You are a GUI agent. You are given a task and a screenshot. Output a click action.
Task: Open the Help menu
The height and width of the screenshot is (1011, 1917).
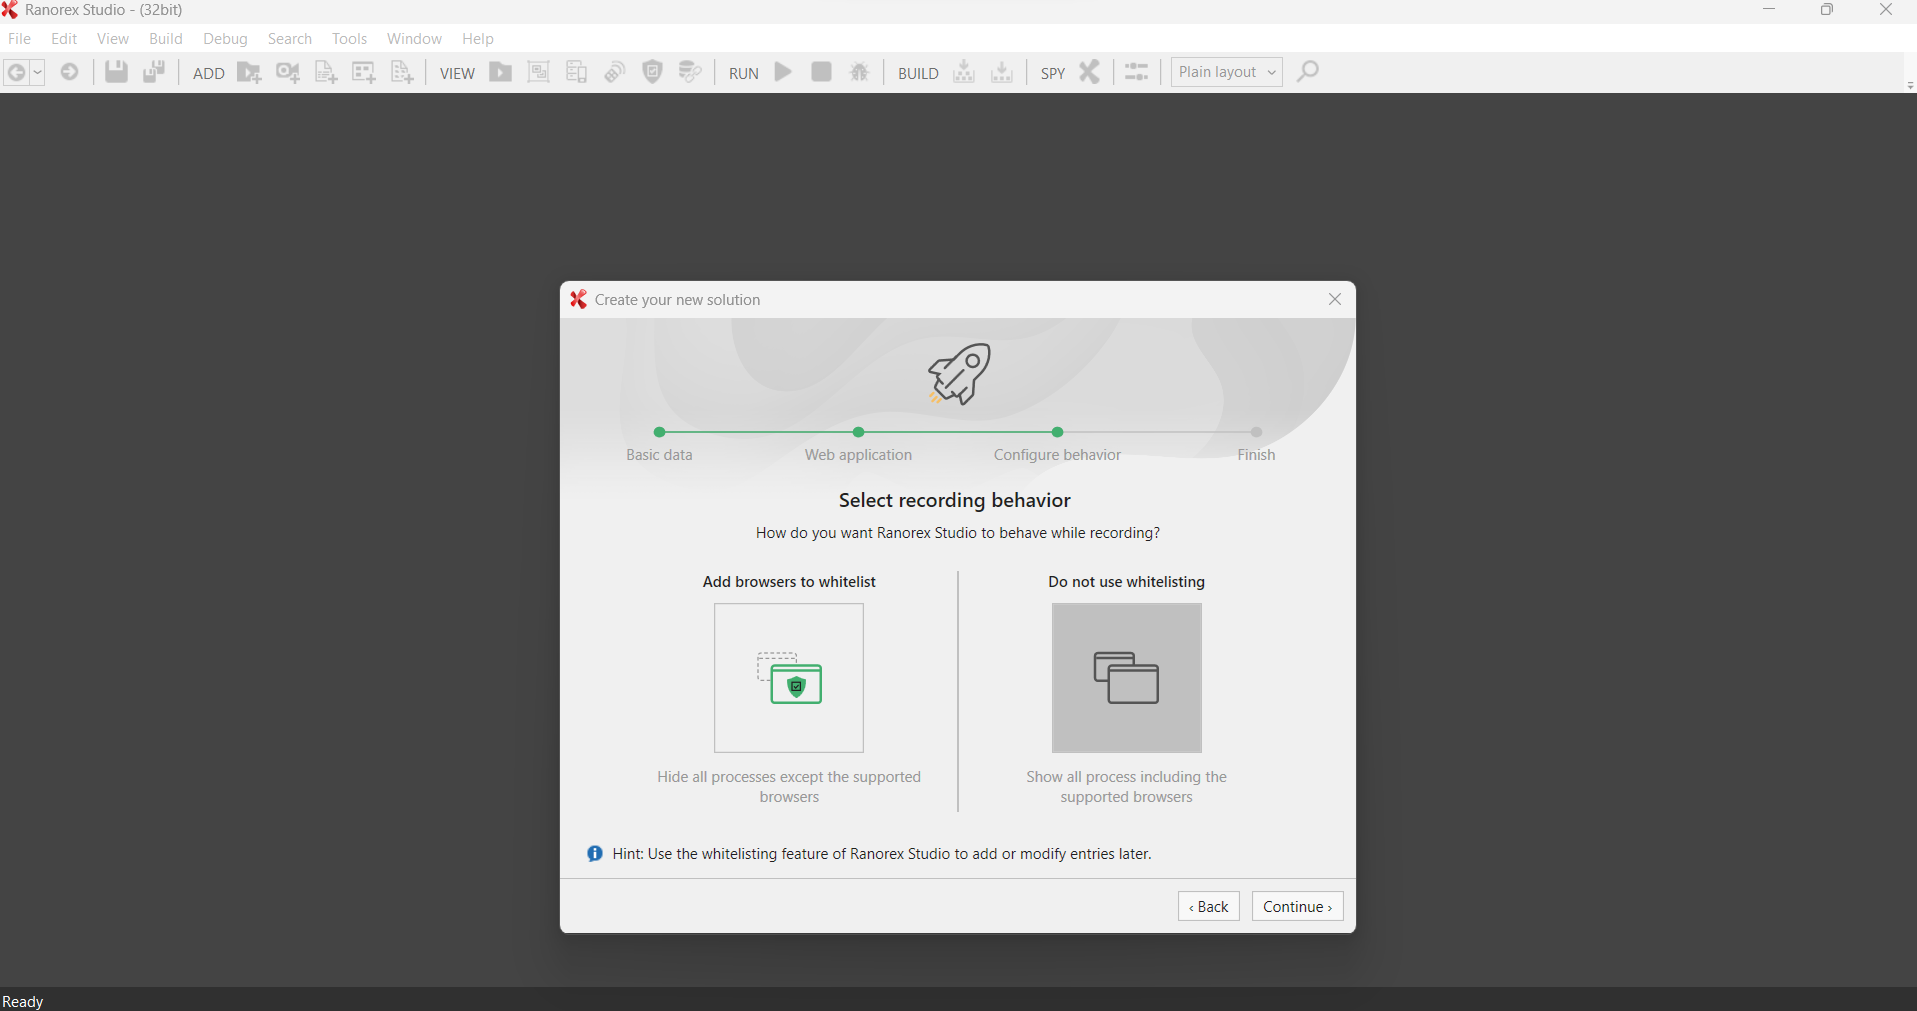(478, 39)
